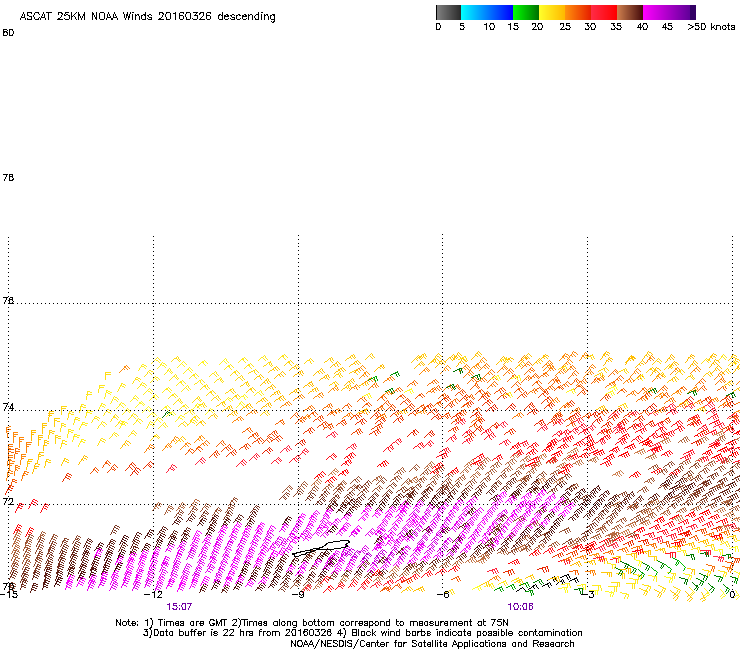The width and height of the screenshot is (740, 650).
Task: Click the gray 0-5 knots color segment
Action: [x=448, y=12]
